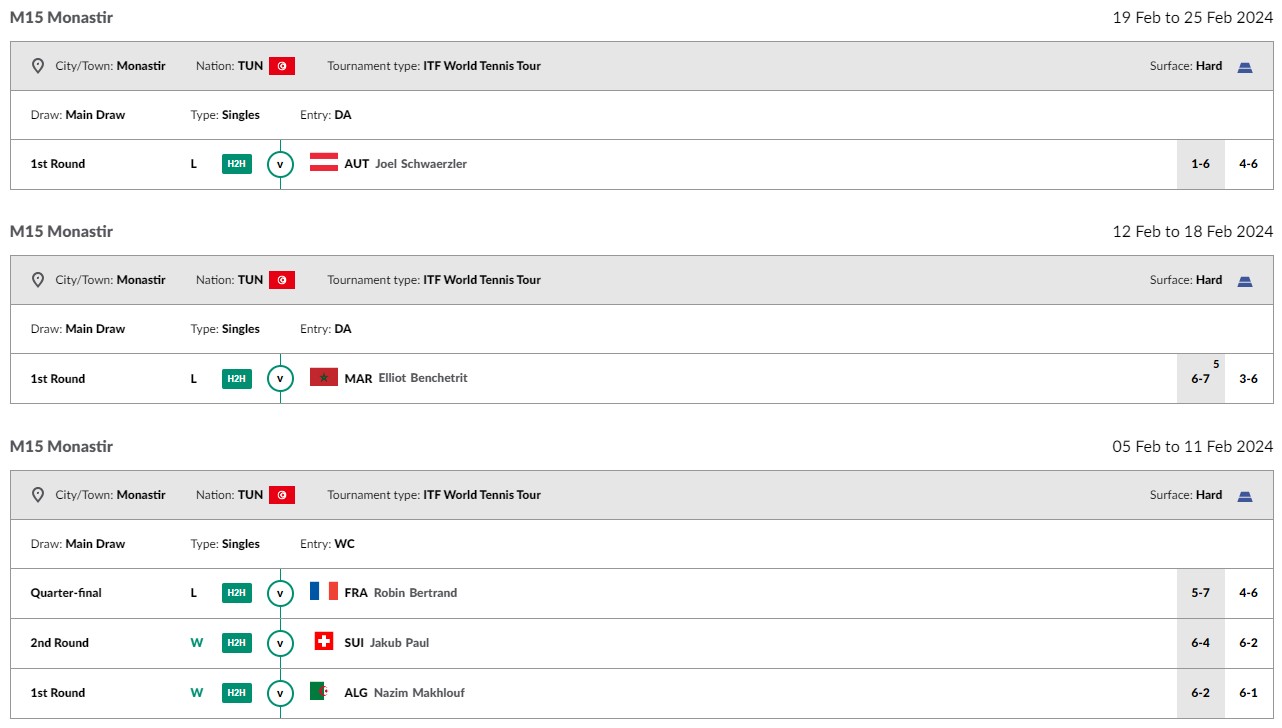Expand the Jakub Paul 2nd round match
This screenshot has height=728, width=1282.
[x=280, y=643]
